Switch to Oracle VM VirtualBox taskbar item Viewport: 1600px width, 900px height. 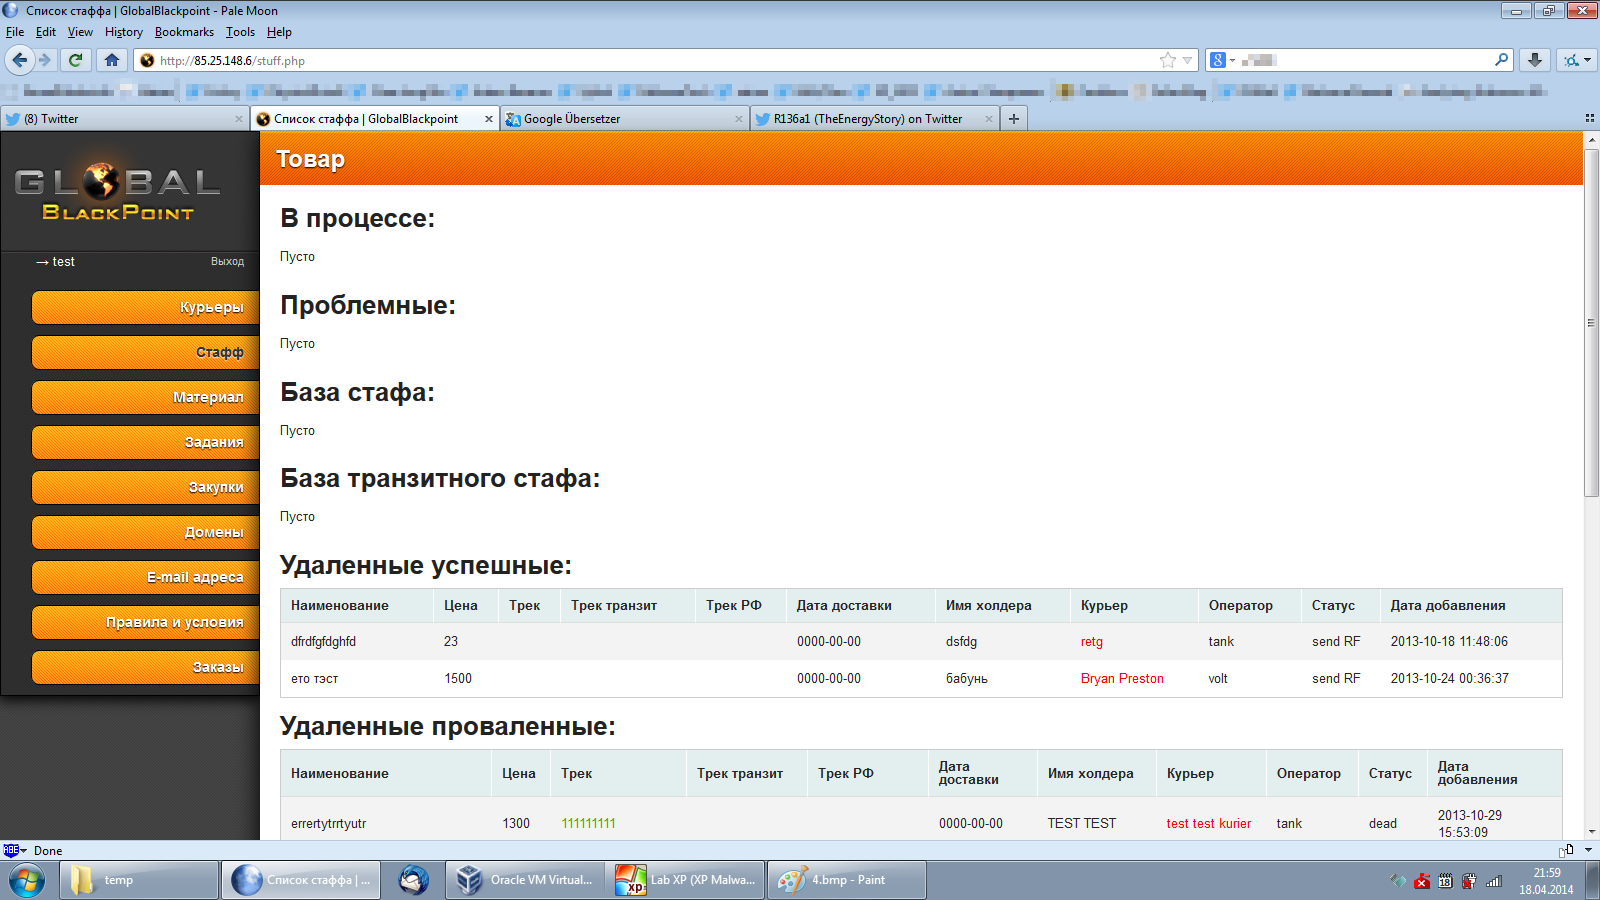point(526,880)
